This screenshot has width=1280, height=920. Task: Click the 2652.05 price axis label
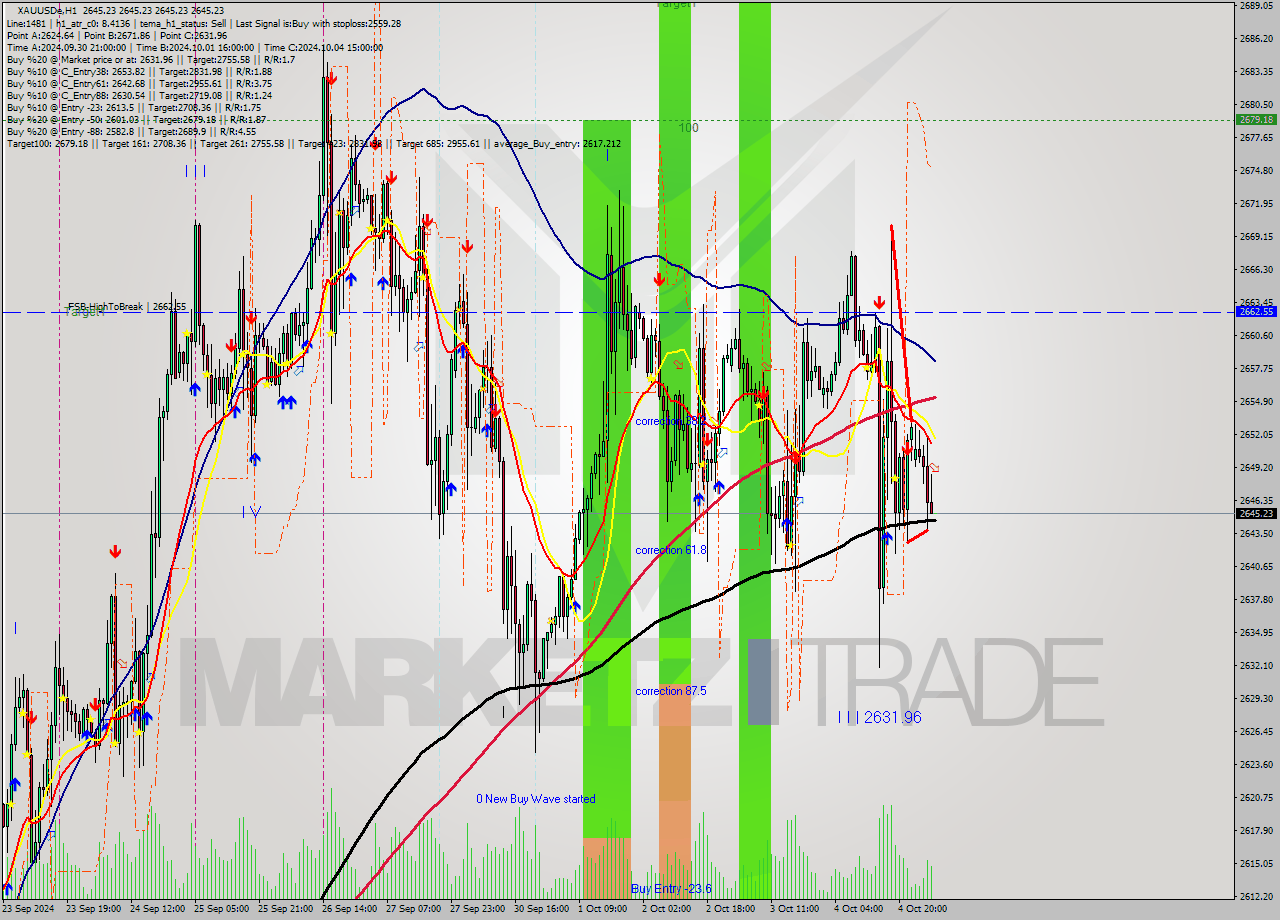pyautogui.click(x=1256, y=435)
